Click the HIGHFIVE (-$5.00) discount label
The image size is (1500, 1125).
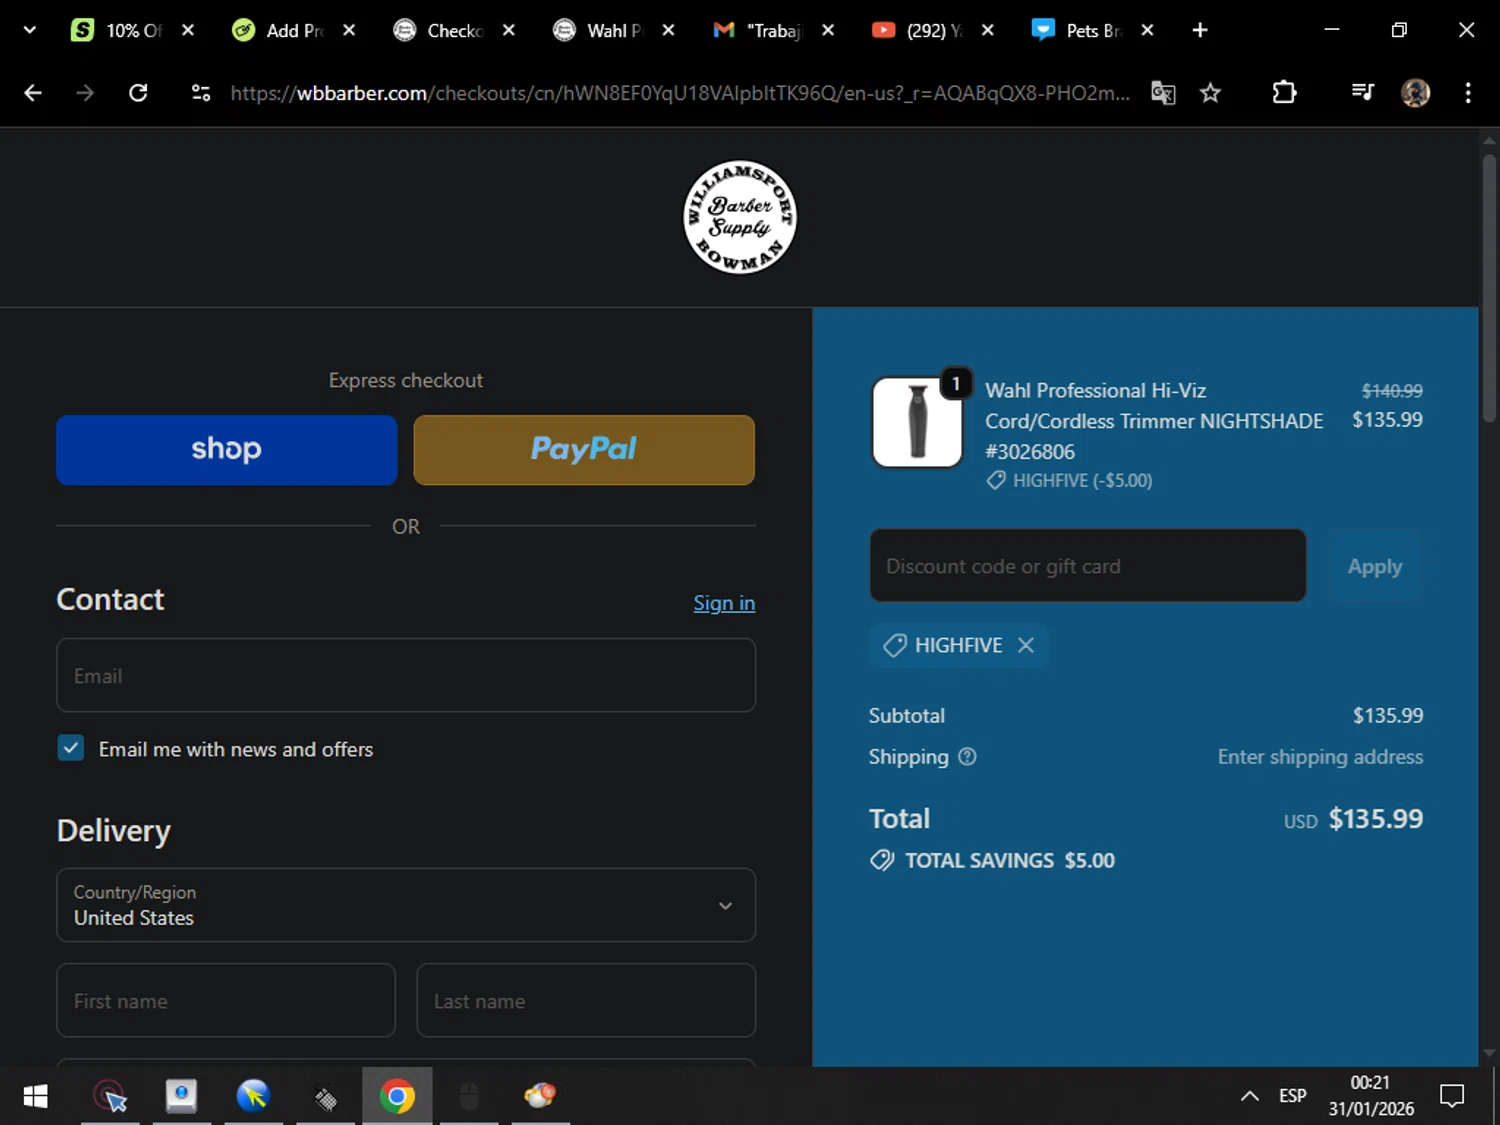tap(1082, 481)
